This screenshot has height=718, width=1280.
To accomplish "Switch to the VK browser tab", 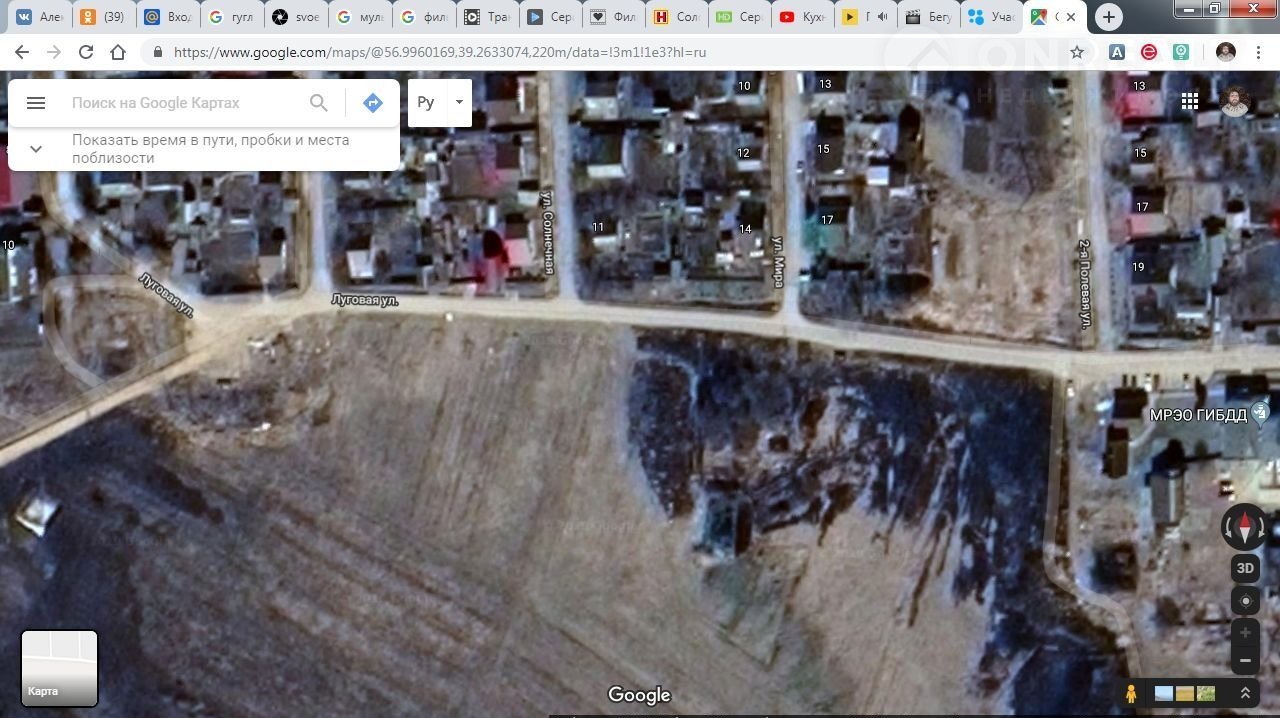I will pos(38,17).
